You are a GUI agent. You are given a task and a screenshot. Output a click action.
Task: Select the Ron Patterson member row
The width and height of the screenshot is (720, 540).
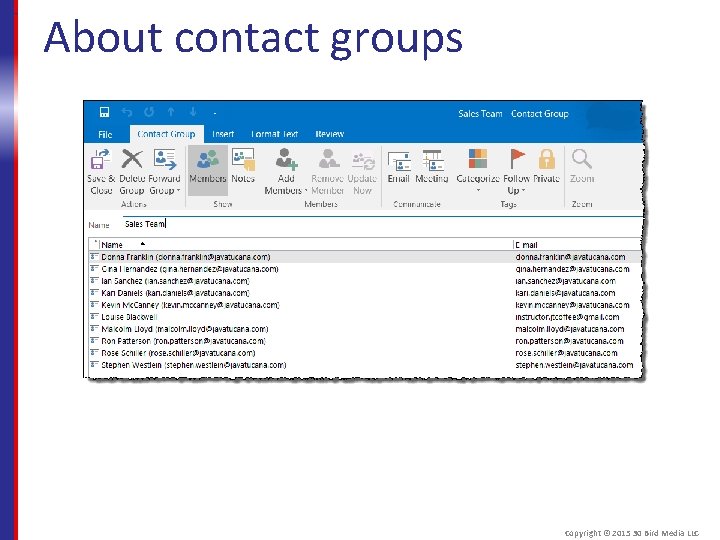tap(365, 341)
